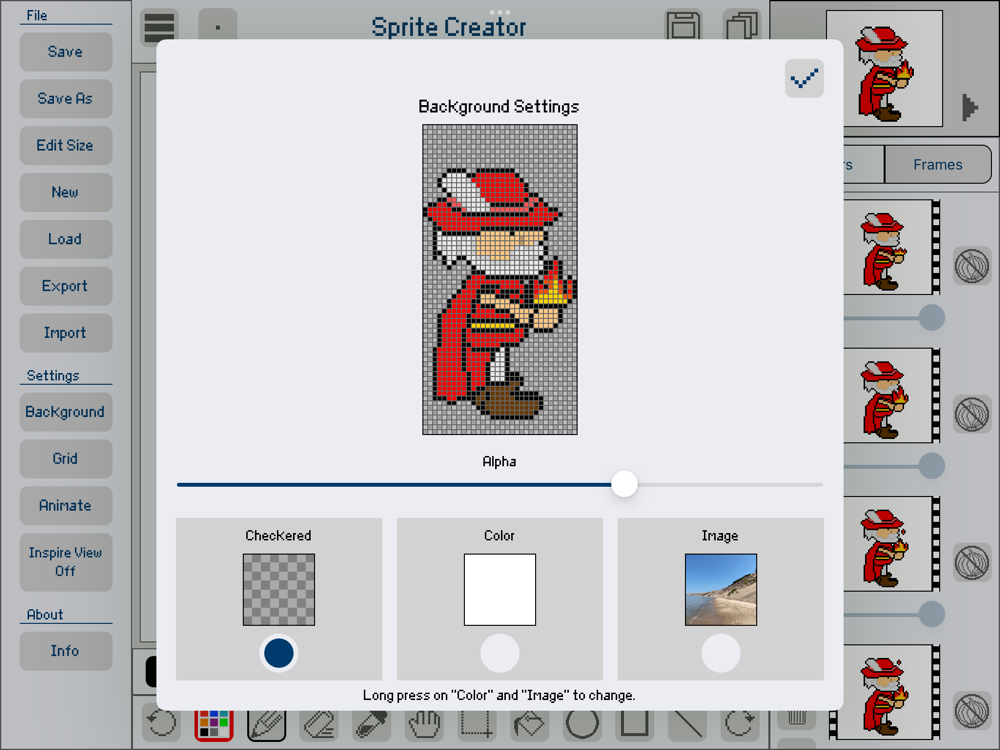Click the undo arrow tool
Viewport: 1000px width, 750px height.
pyautogui.click(x=161, y=725)
